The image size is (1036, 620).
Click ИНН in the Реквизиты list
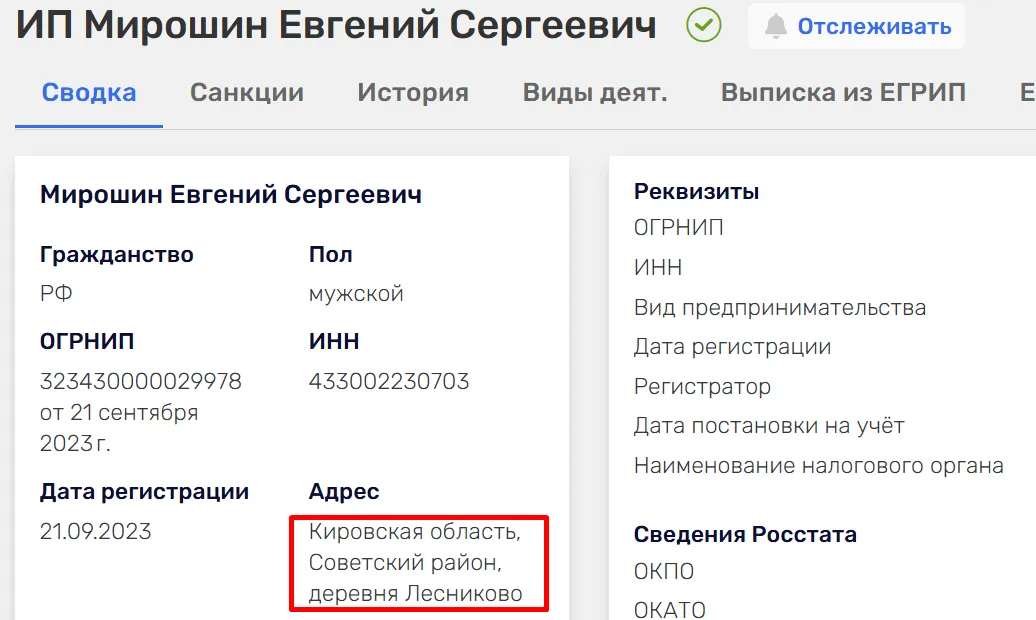pos(658,268)
